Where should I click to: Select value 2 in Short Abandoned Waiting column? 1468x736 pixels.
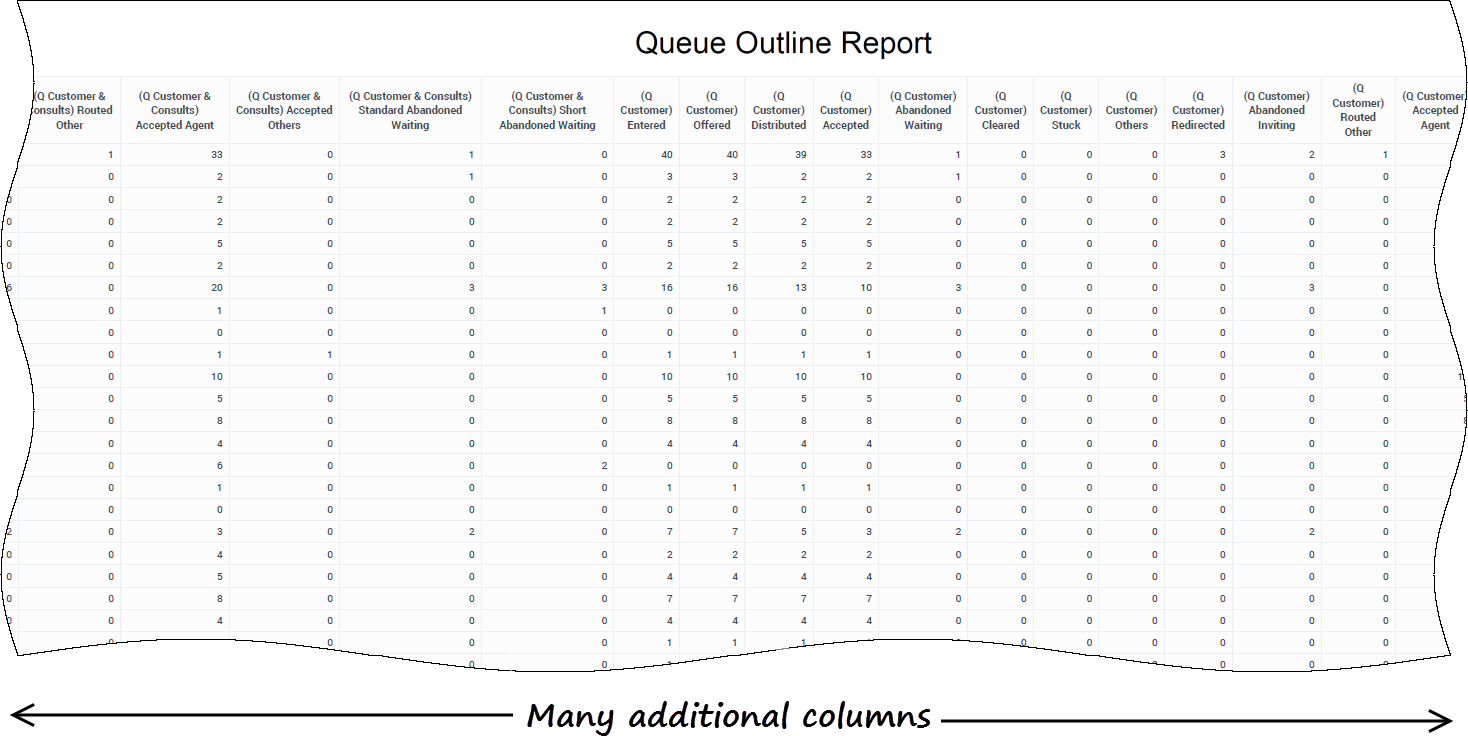tap(604, 466)
